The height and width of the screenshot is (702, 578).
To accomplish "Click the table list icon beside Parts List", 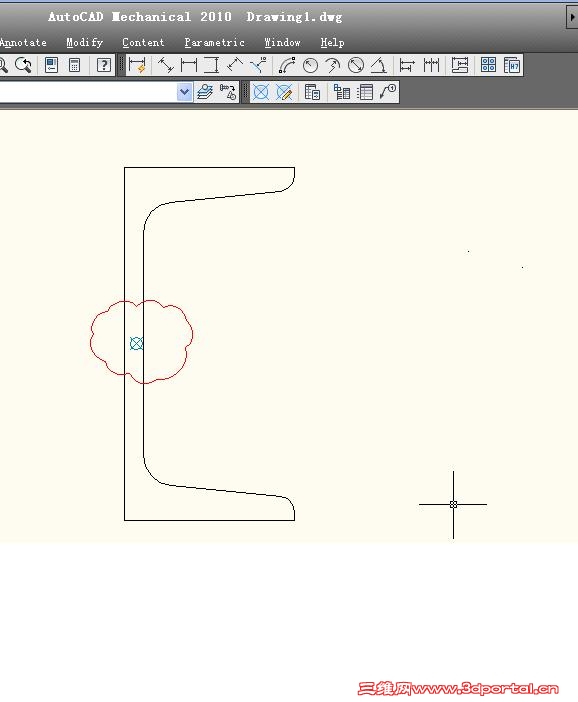I will (365, 93).
